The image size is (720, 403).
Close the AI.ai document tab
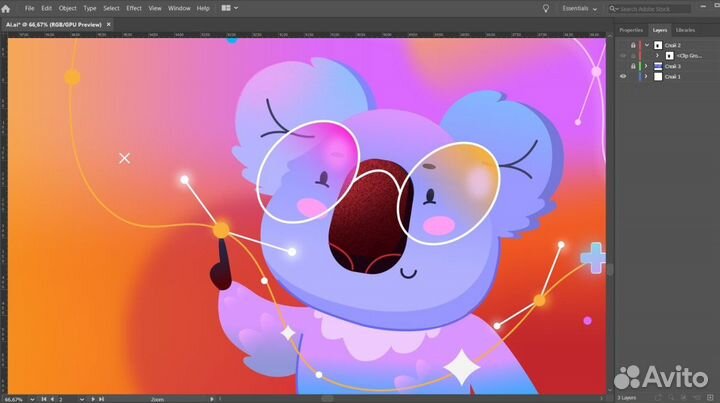(107, 22)
